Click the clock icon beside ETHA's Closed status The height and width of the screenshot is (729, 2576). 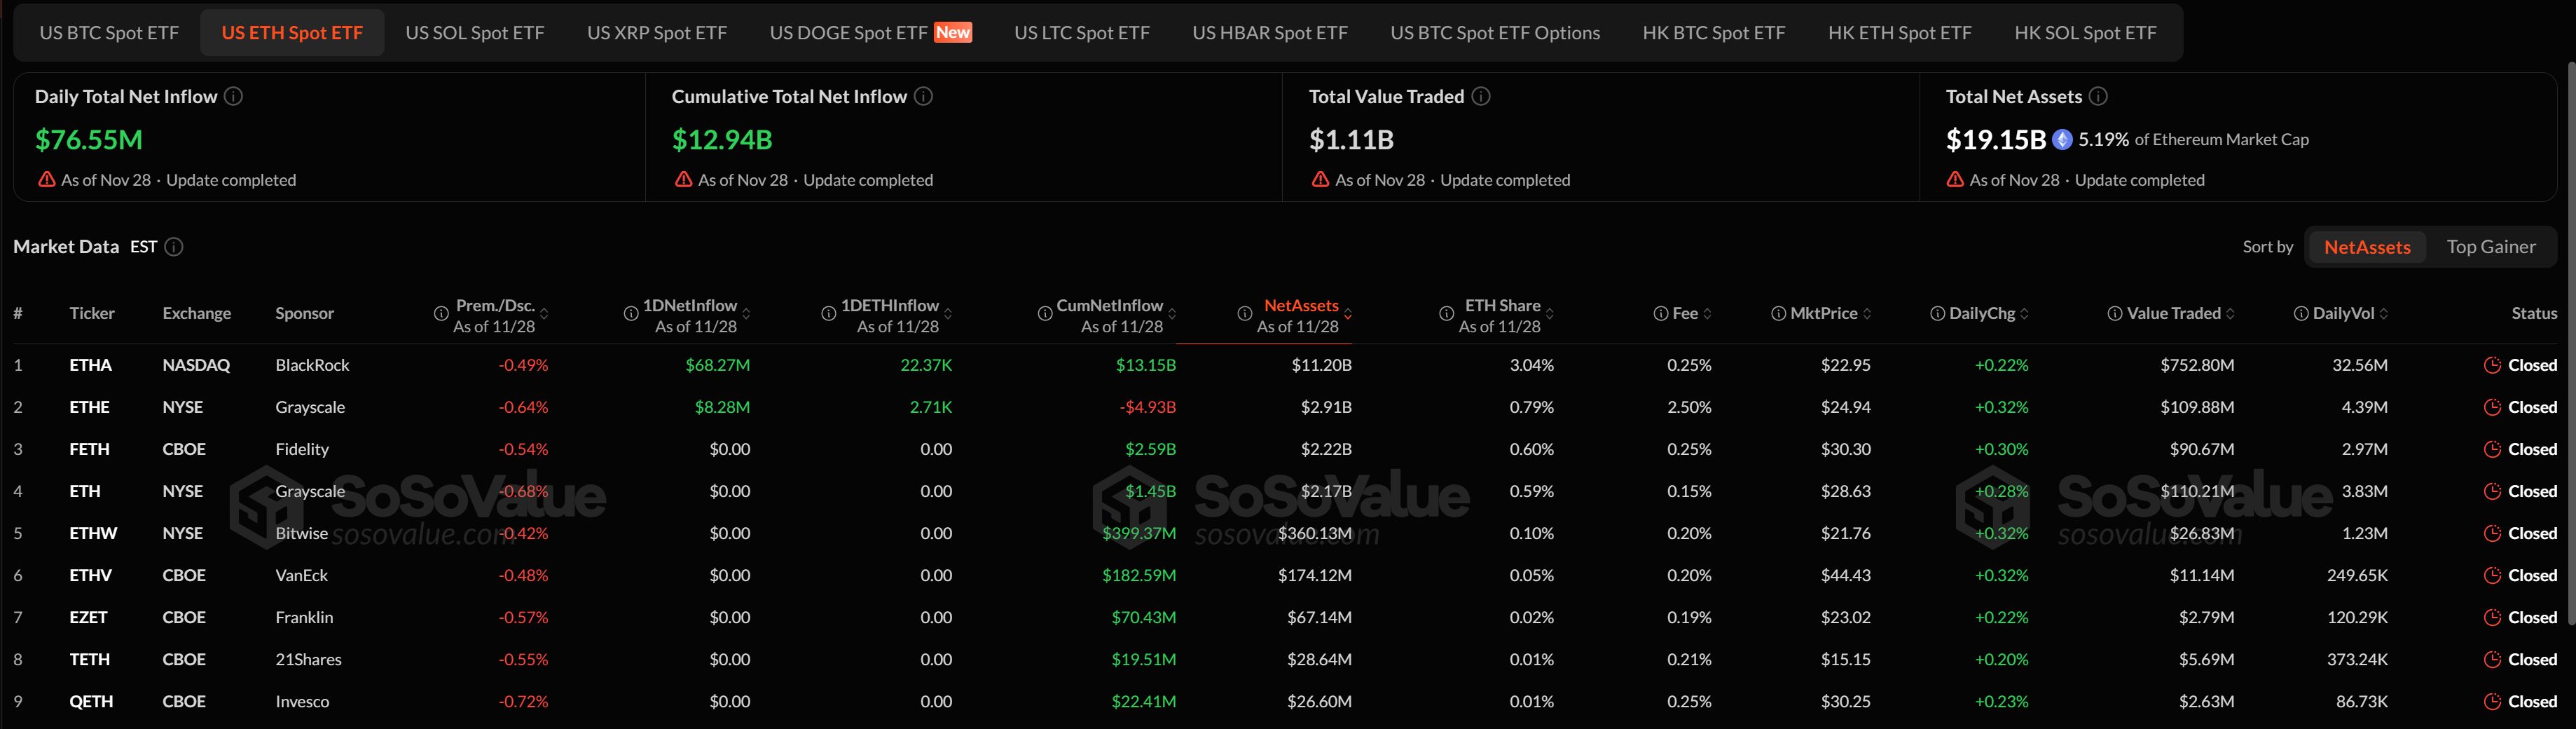pos(2492,365)
